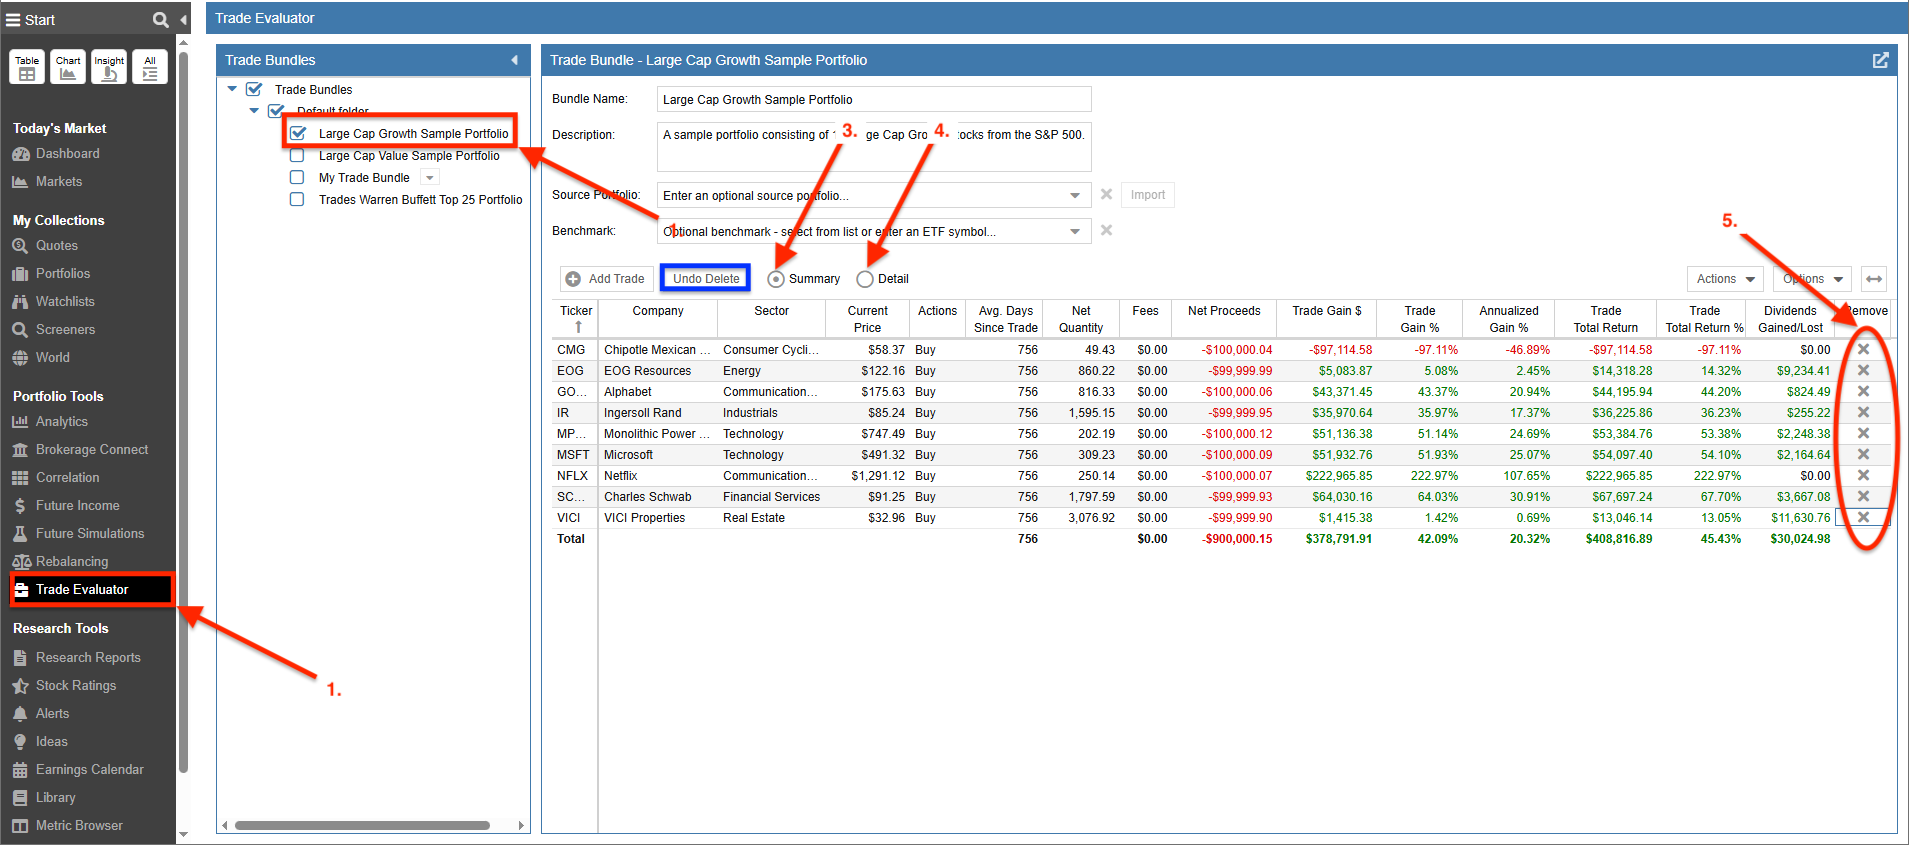Sort by the Ticker column header

tap(576, 318)
